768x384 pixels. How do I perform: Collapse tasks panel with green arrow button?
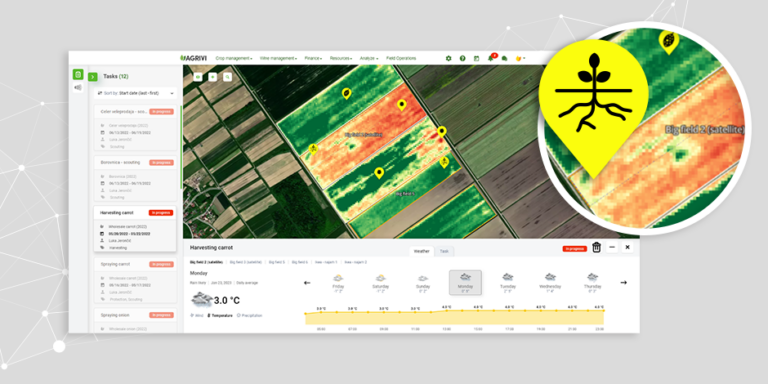pyautogui.click(x=93, y=77)
